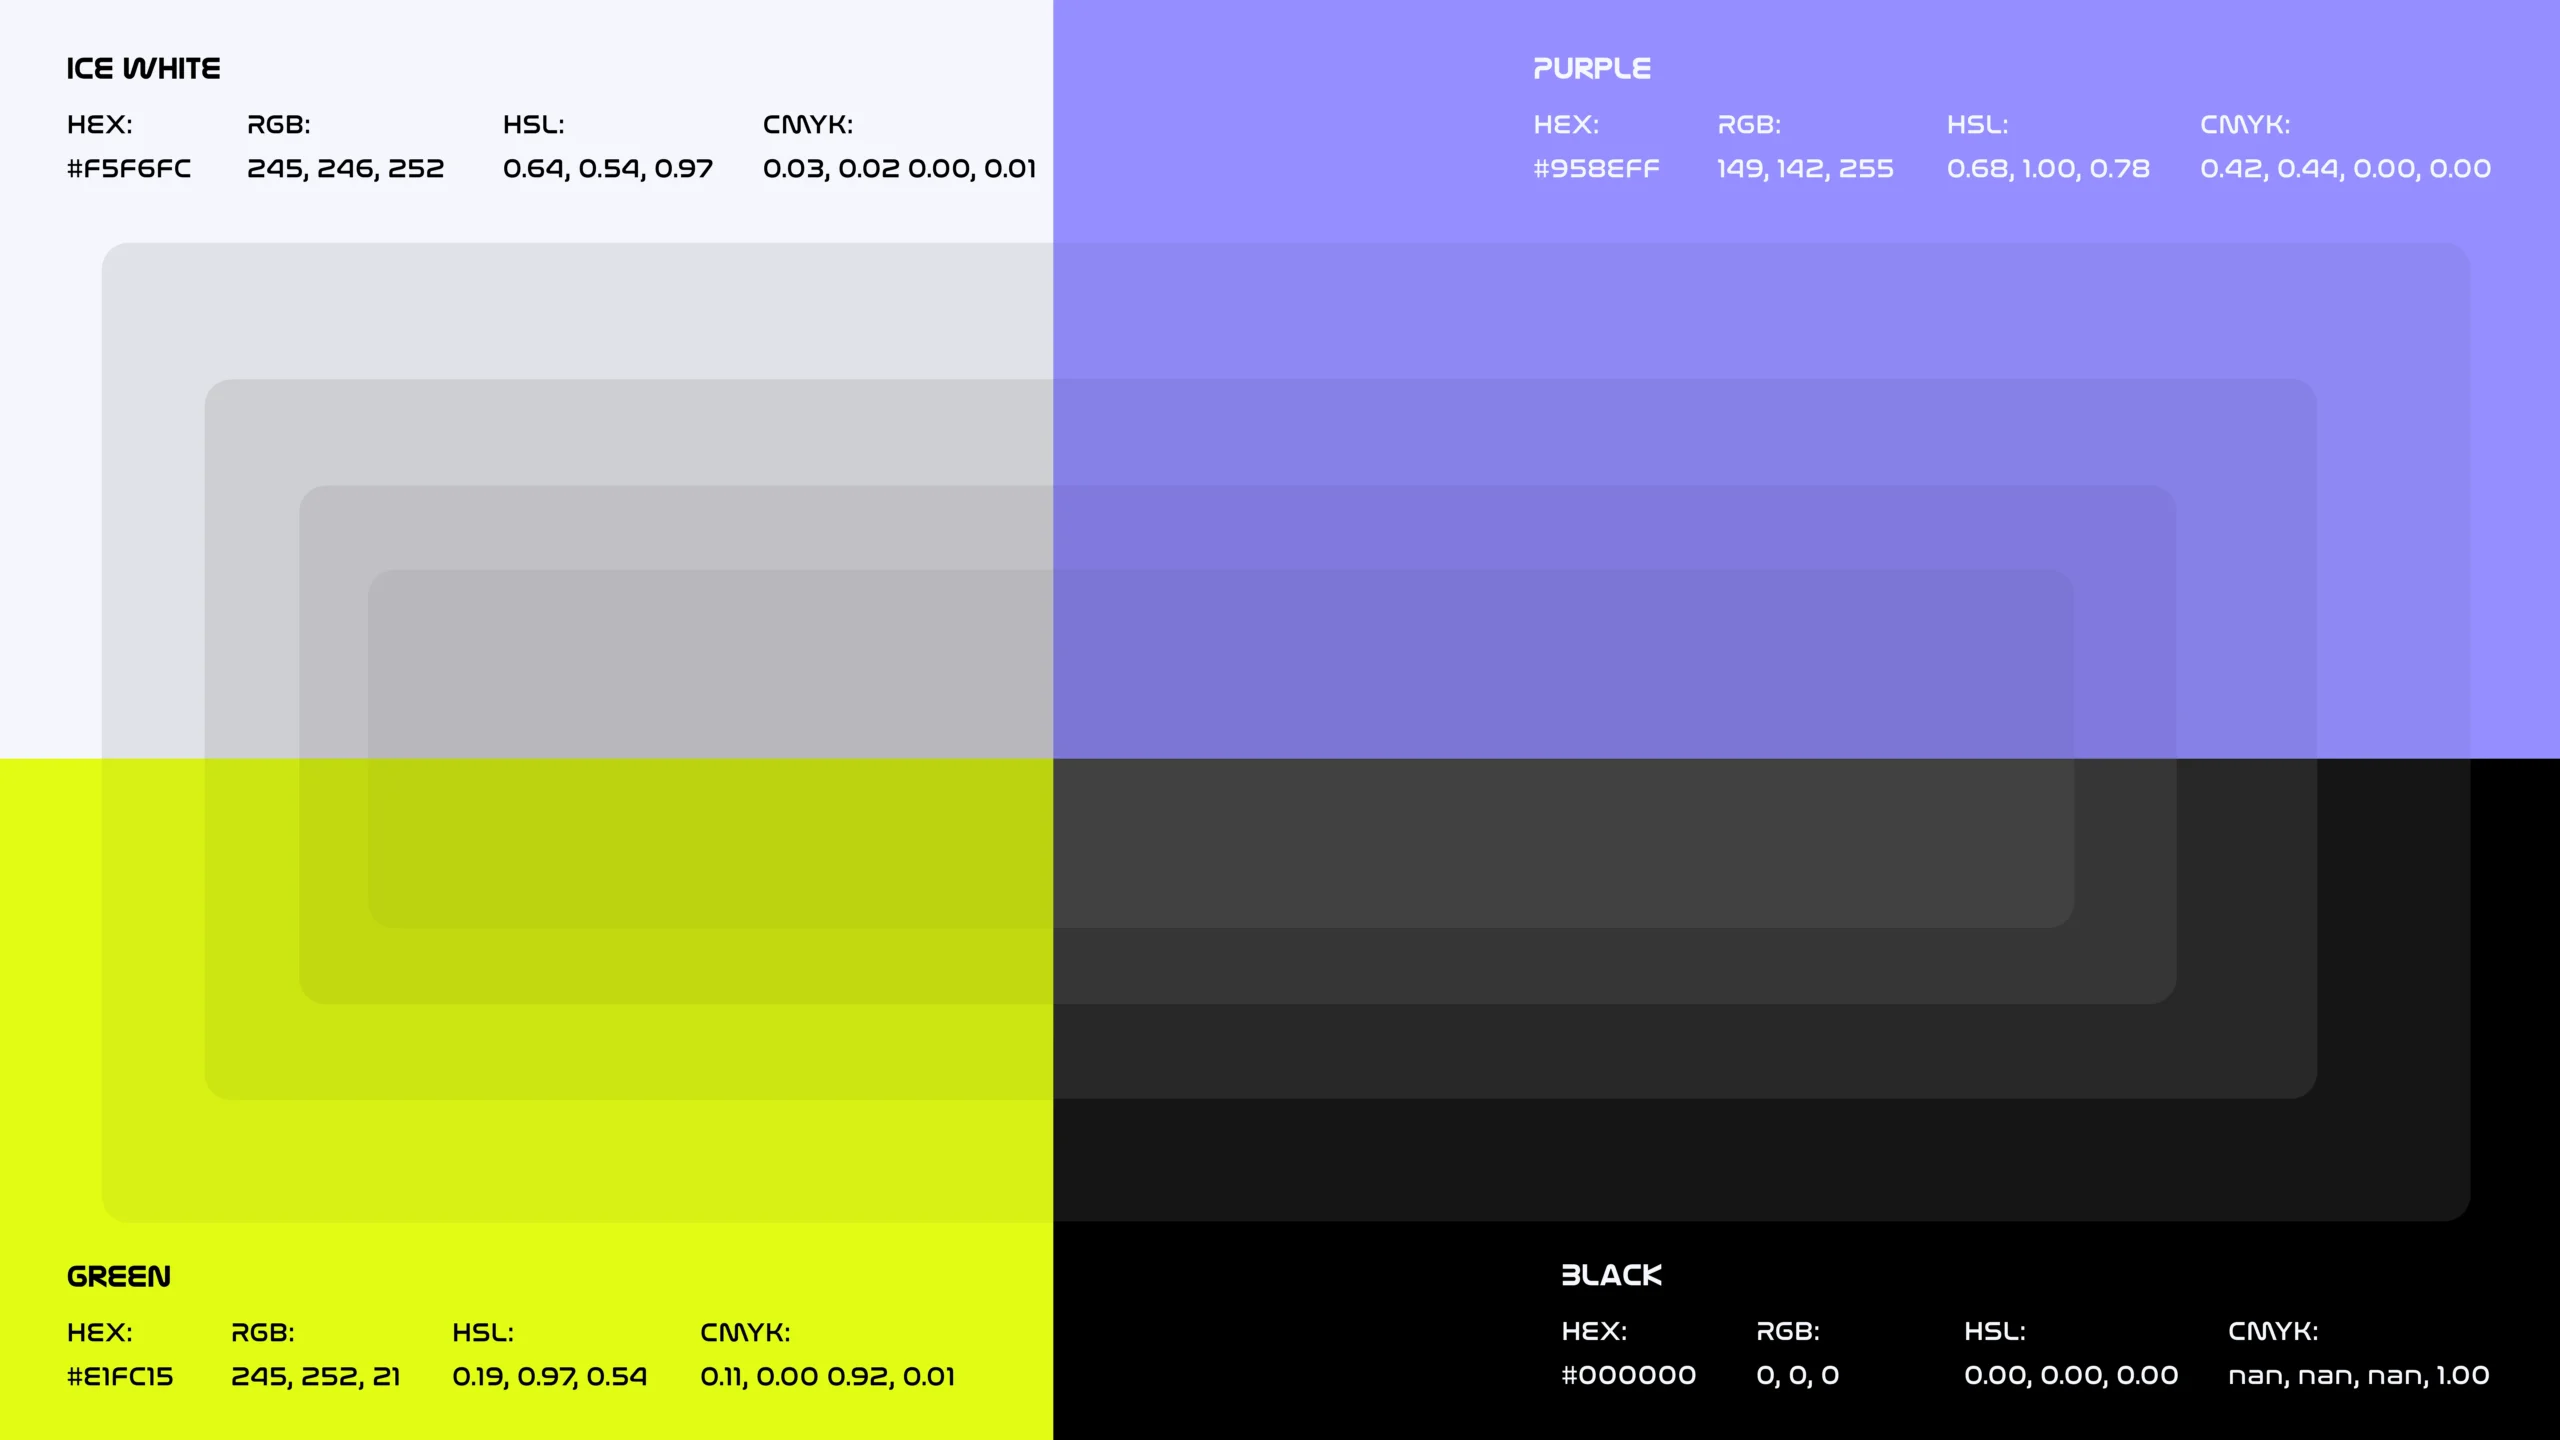2560x1440 pixels.
Task: Click hex value #E1FC15
Action: pos(120,1376)
